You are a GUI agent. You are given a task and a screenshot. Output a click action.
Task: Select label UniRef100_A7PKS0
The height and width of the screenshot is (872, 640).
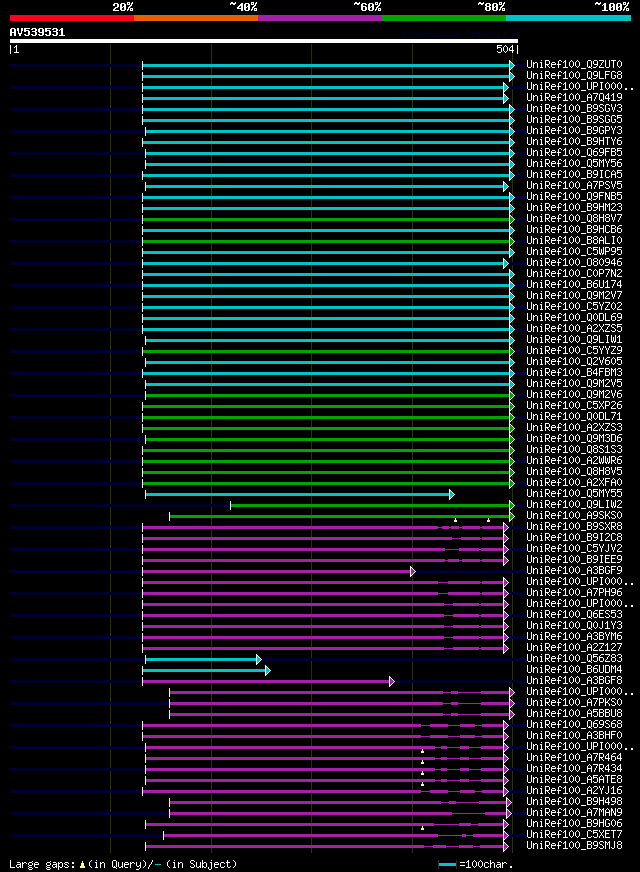[574, 703]
